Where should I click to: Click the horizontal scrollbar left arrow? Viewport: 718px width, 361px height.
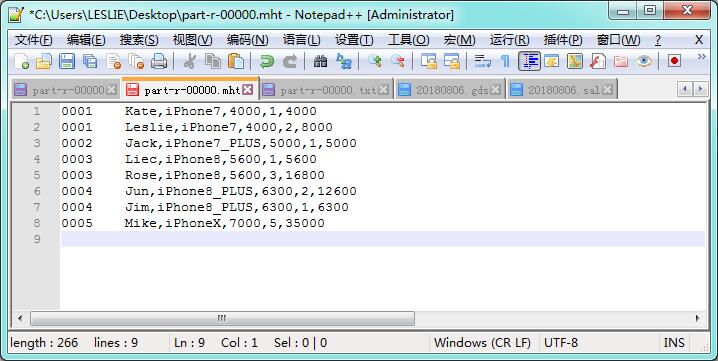point(20,318)
